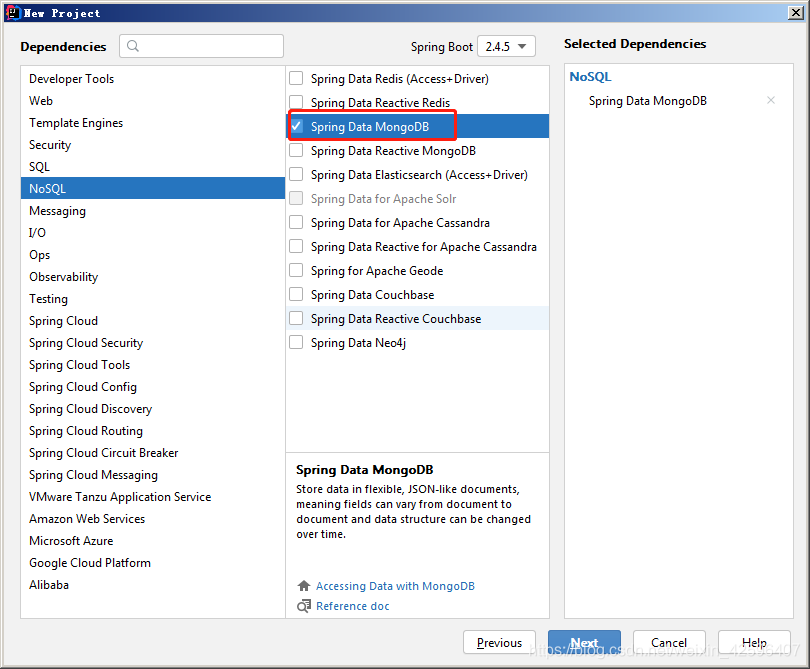Choose Ops category

point(153,255)
